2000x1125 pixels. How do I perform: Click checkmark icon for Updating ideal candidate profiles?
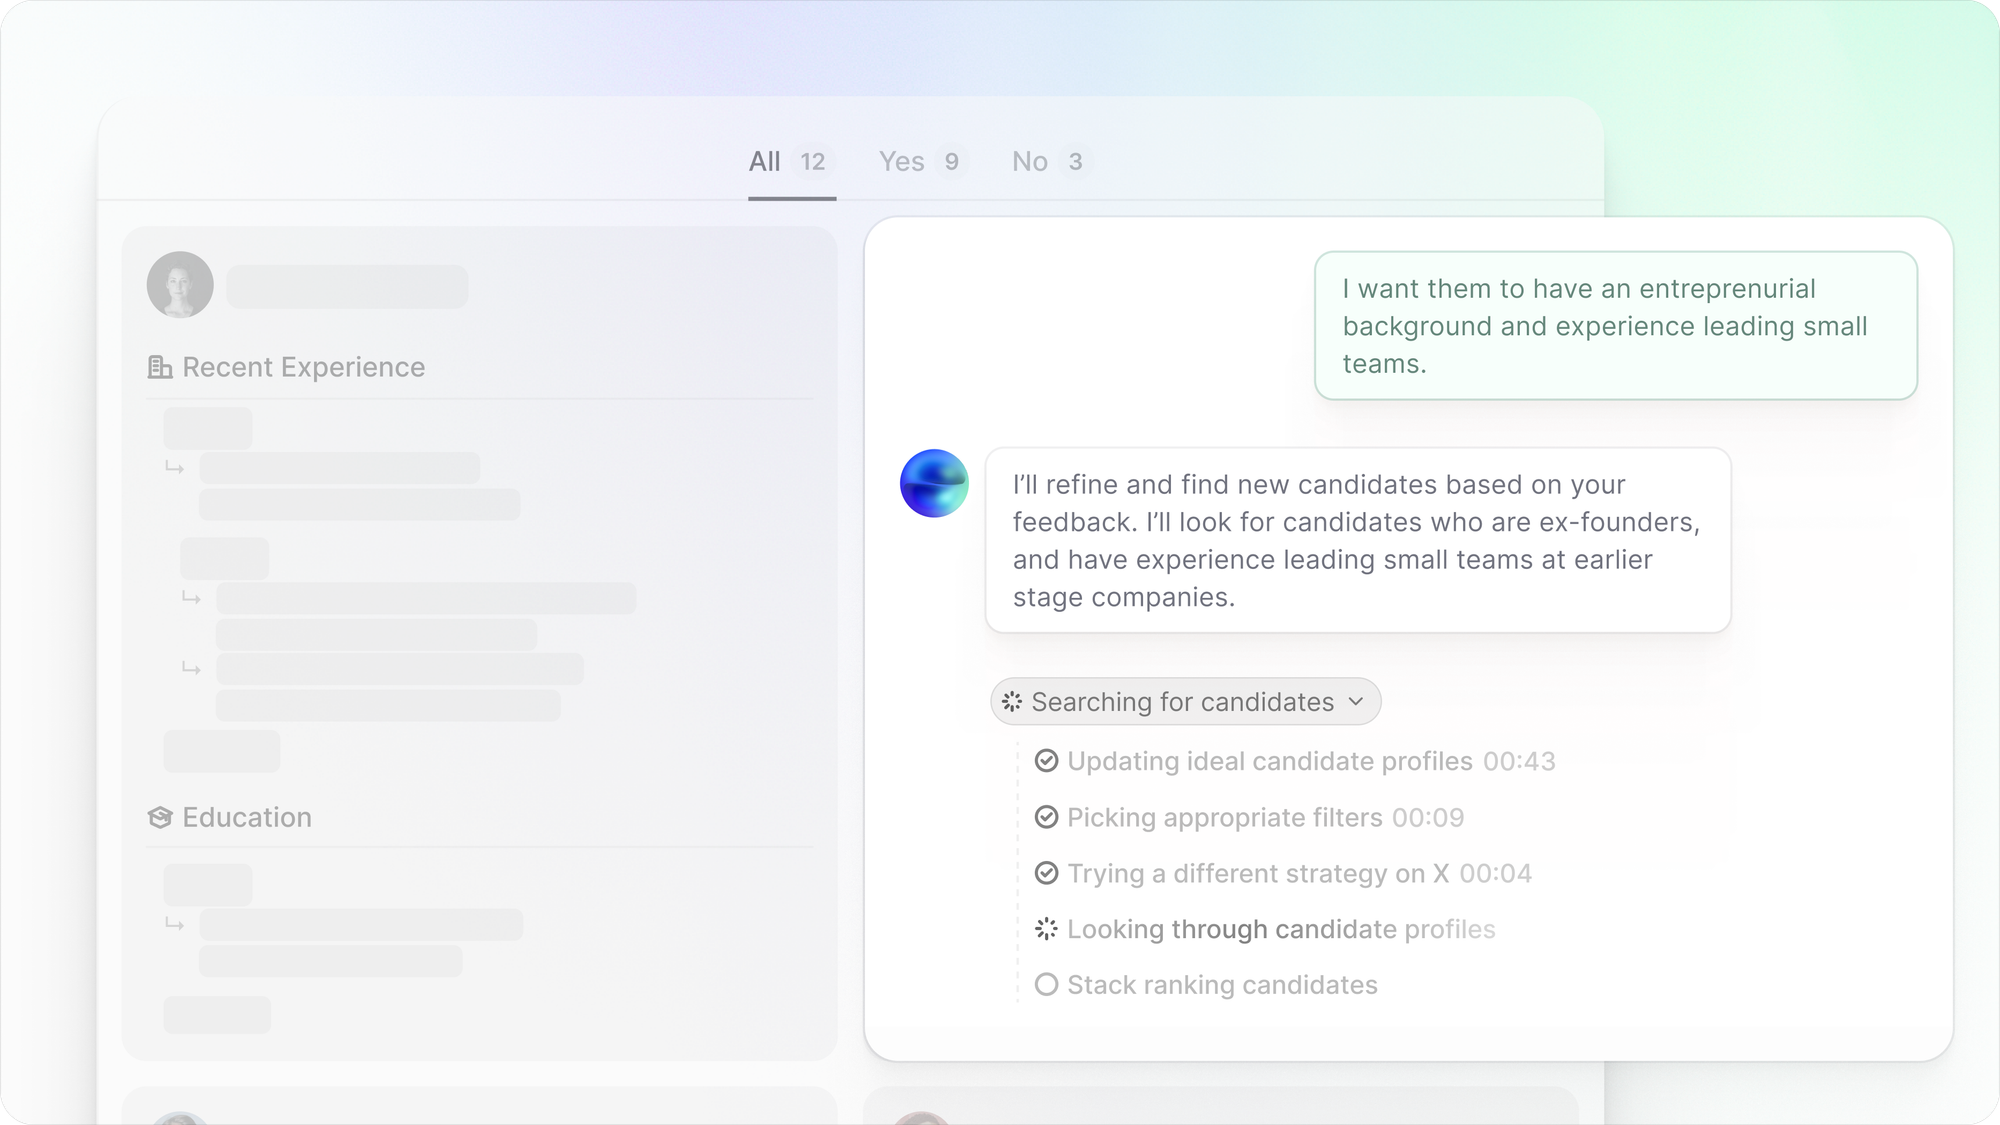(1046, 761)
